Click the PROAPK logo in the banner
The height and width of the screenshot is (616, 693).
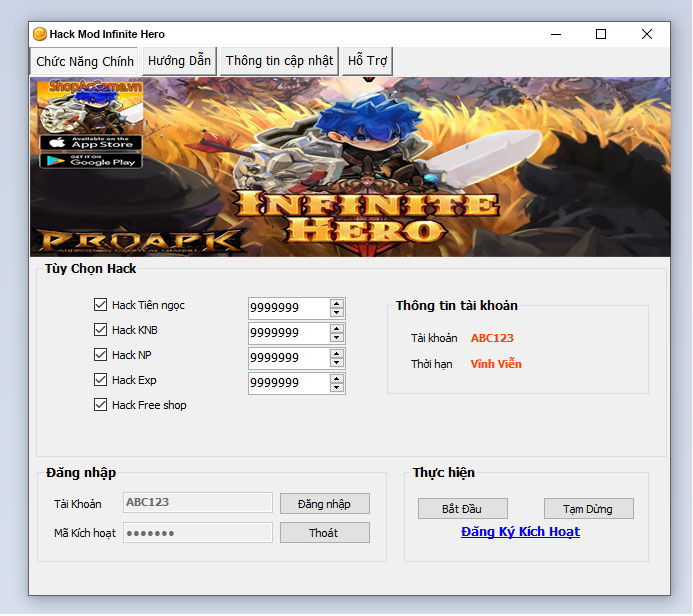(x=140, y=241)
